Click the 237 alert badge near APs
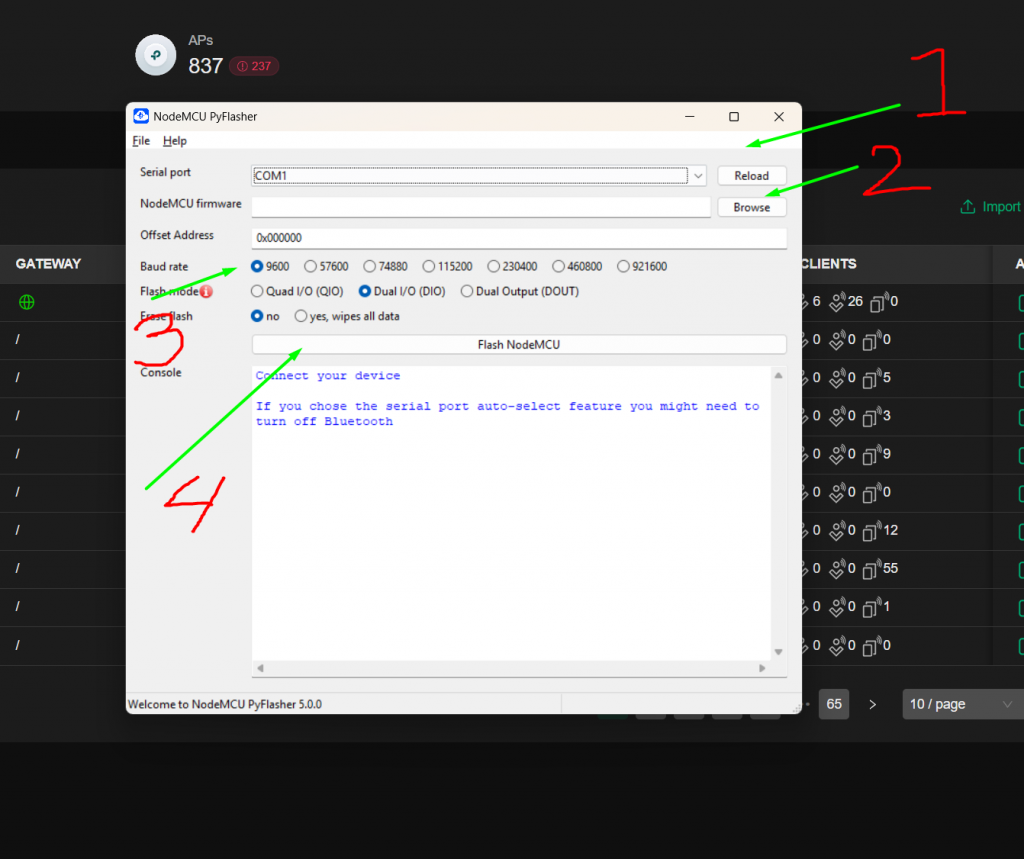 [x=254, y=66]
